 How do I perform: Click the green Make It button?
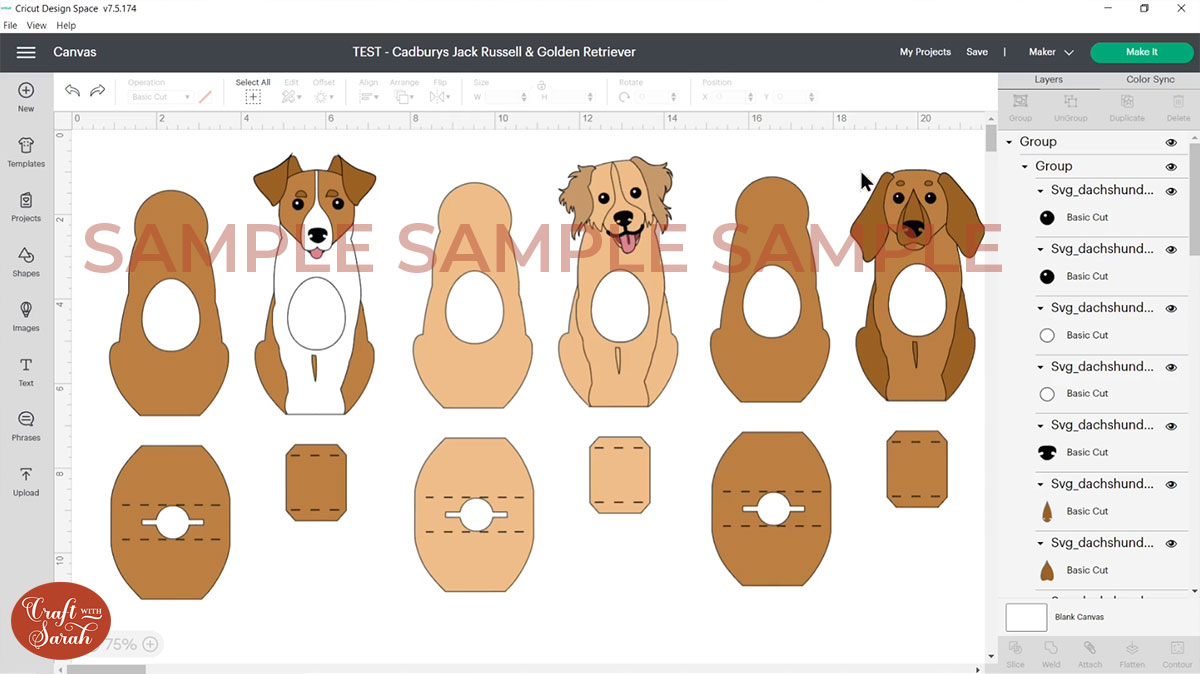[x=1140, y=51]
